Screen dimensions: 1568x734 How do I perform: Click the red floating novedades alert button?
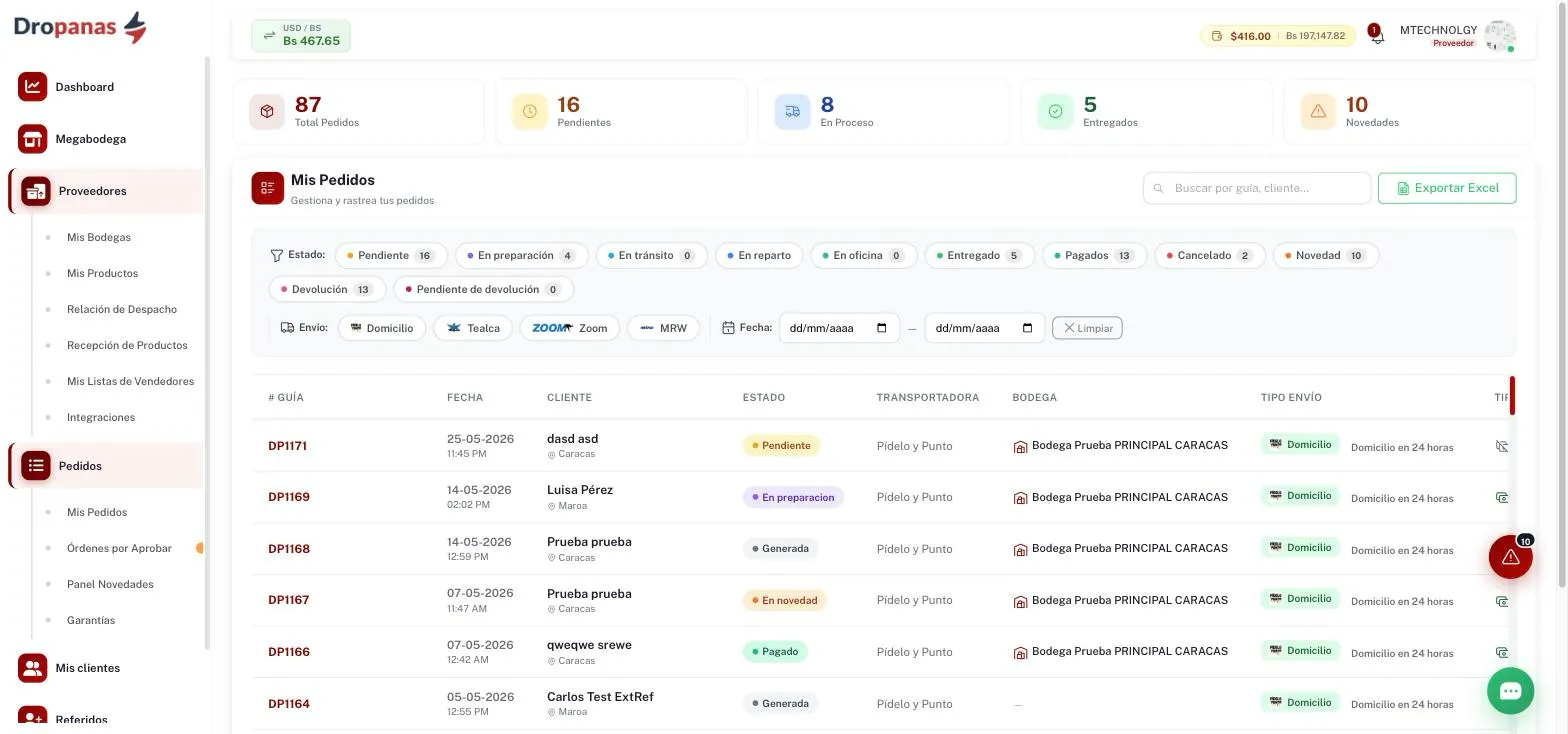point(1511,557)
